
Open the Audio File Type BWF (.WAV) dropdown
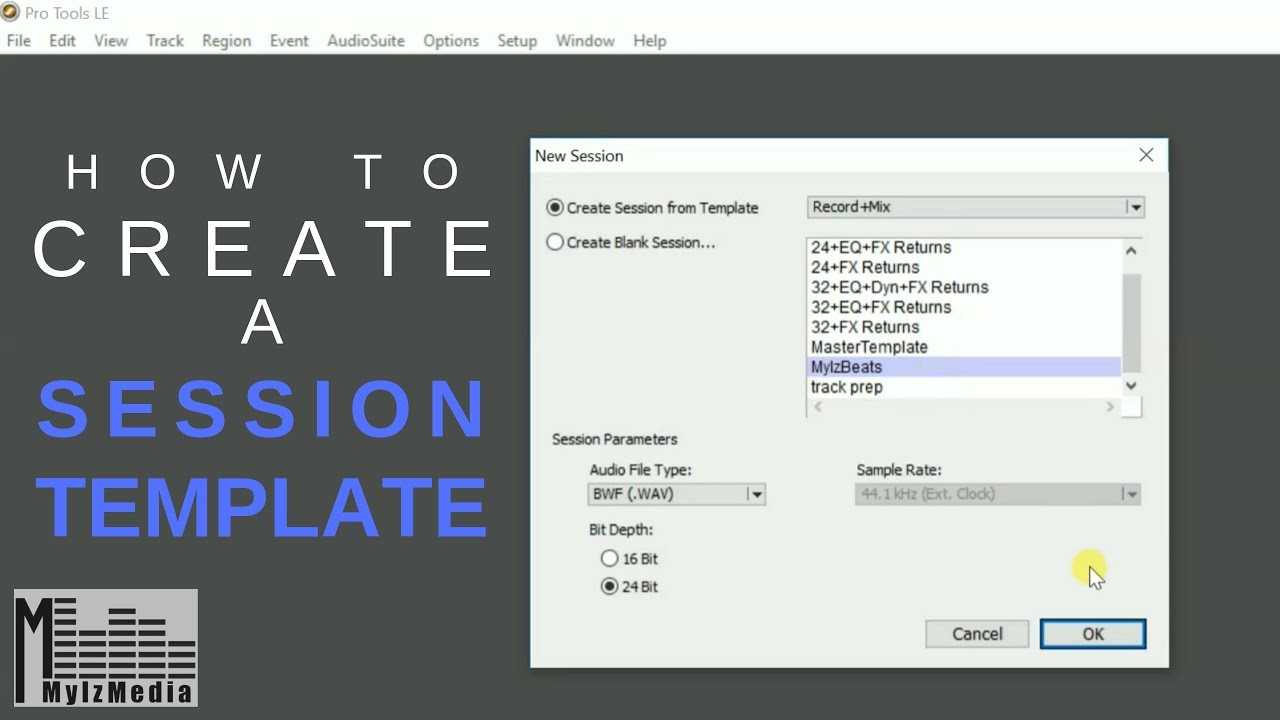[x=677, y=494]
